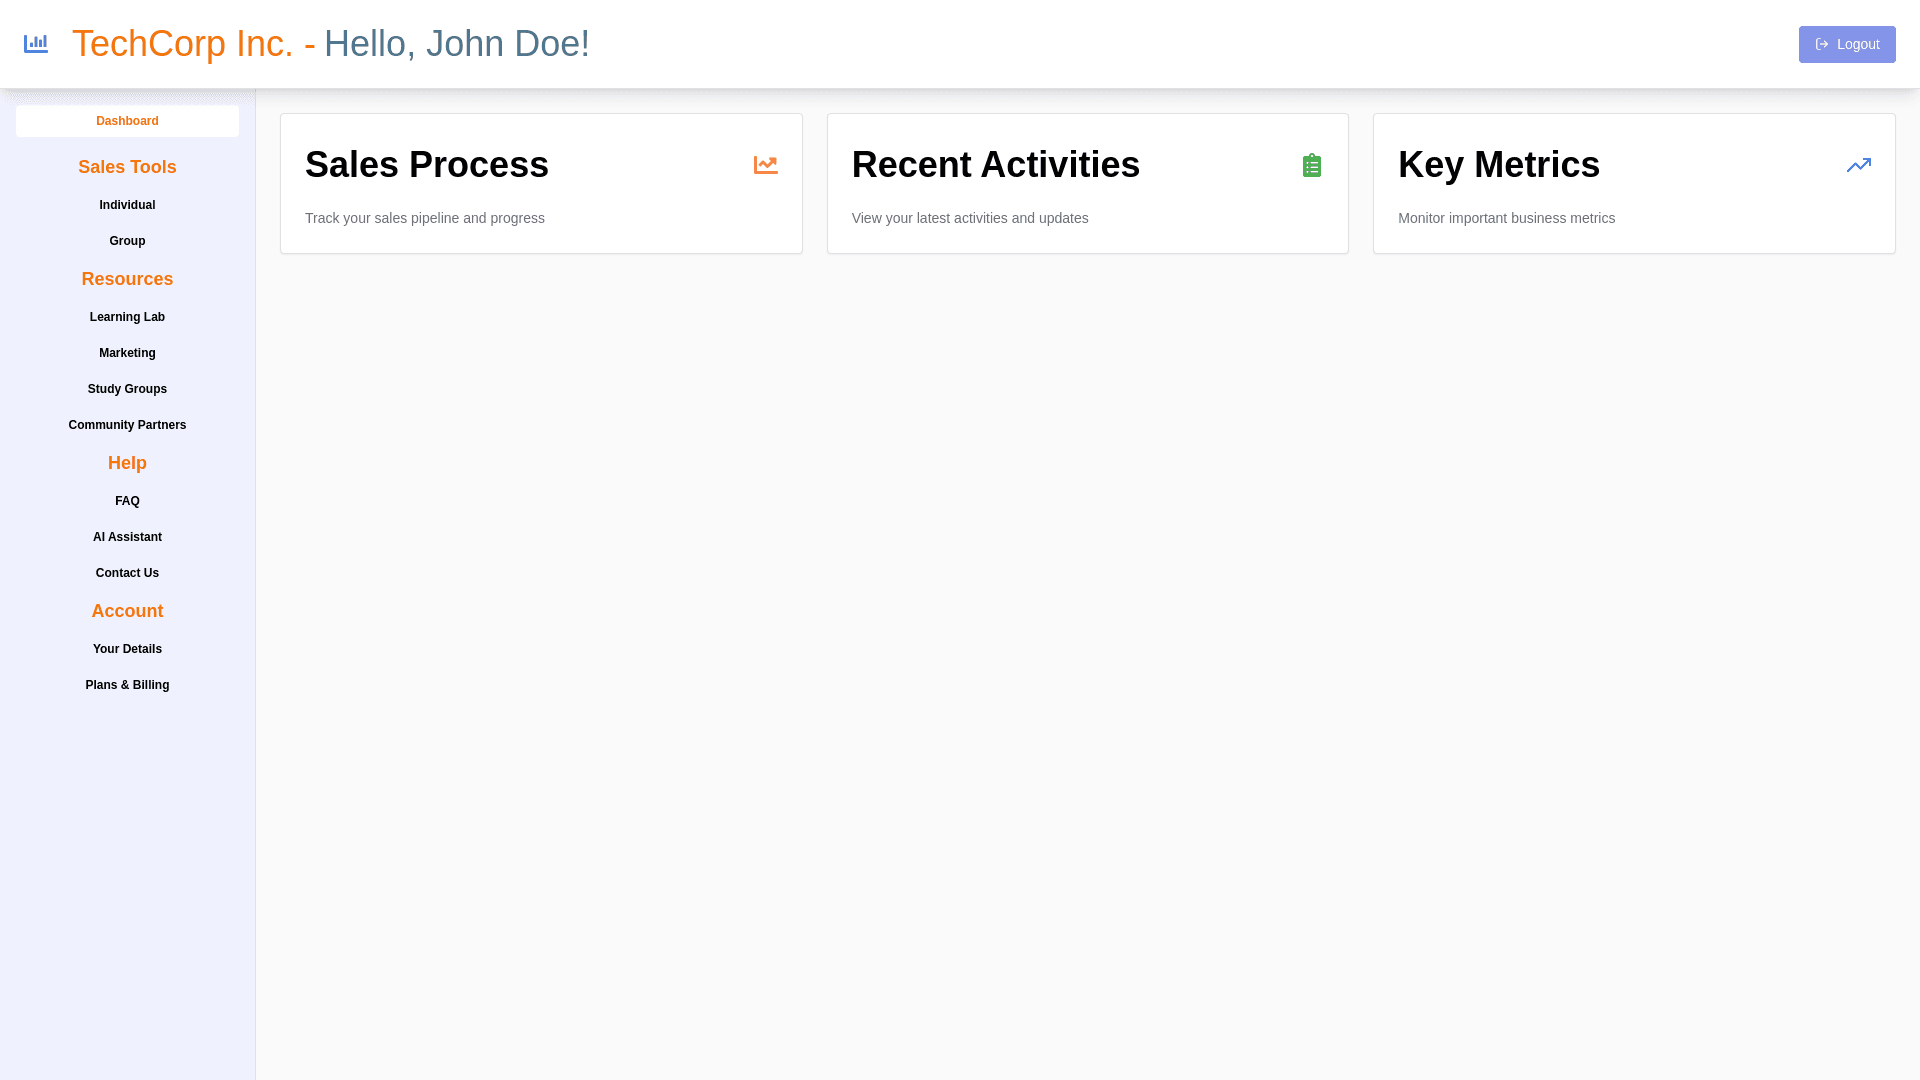The height and width of the screenshot is (1080, 1920).
Task: Open the Key Metrics card
Action: [x=1633, y=184]
